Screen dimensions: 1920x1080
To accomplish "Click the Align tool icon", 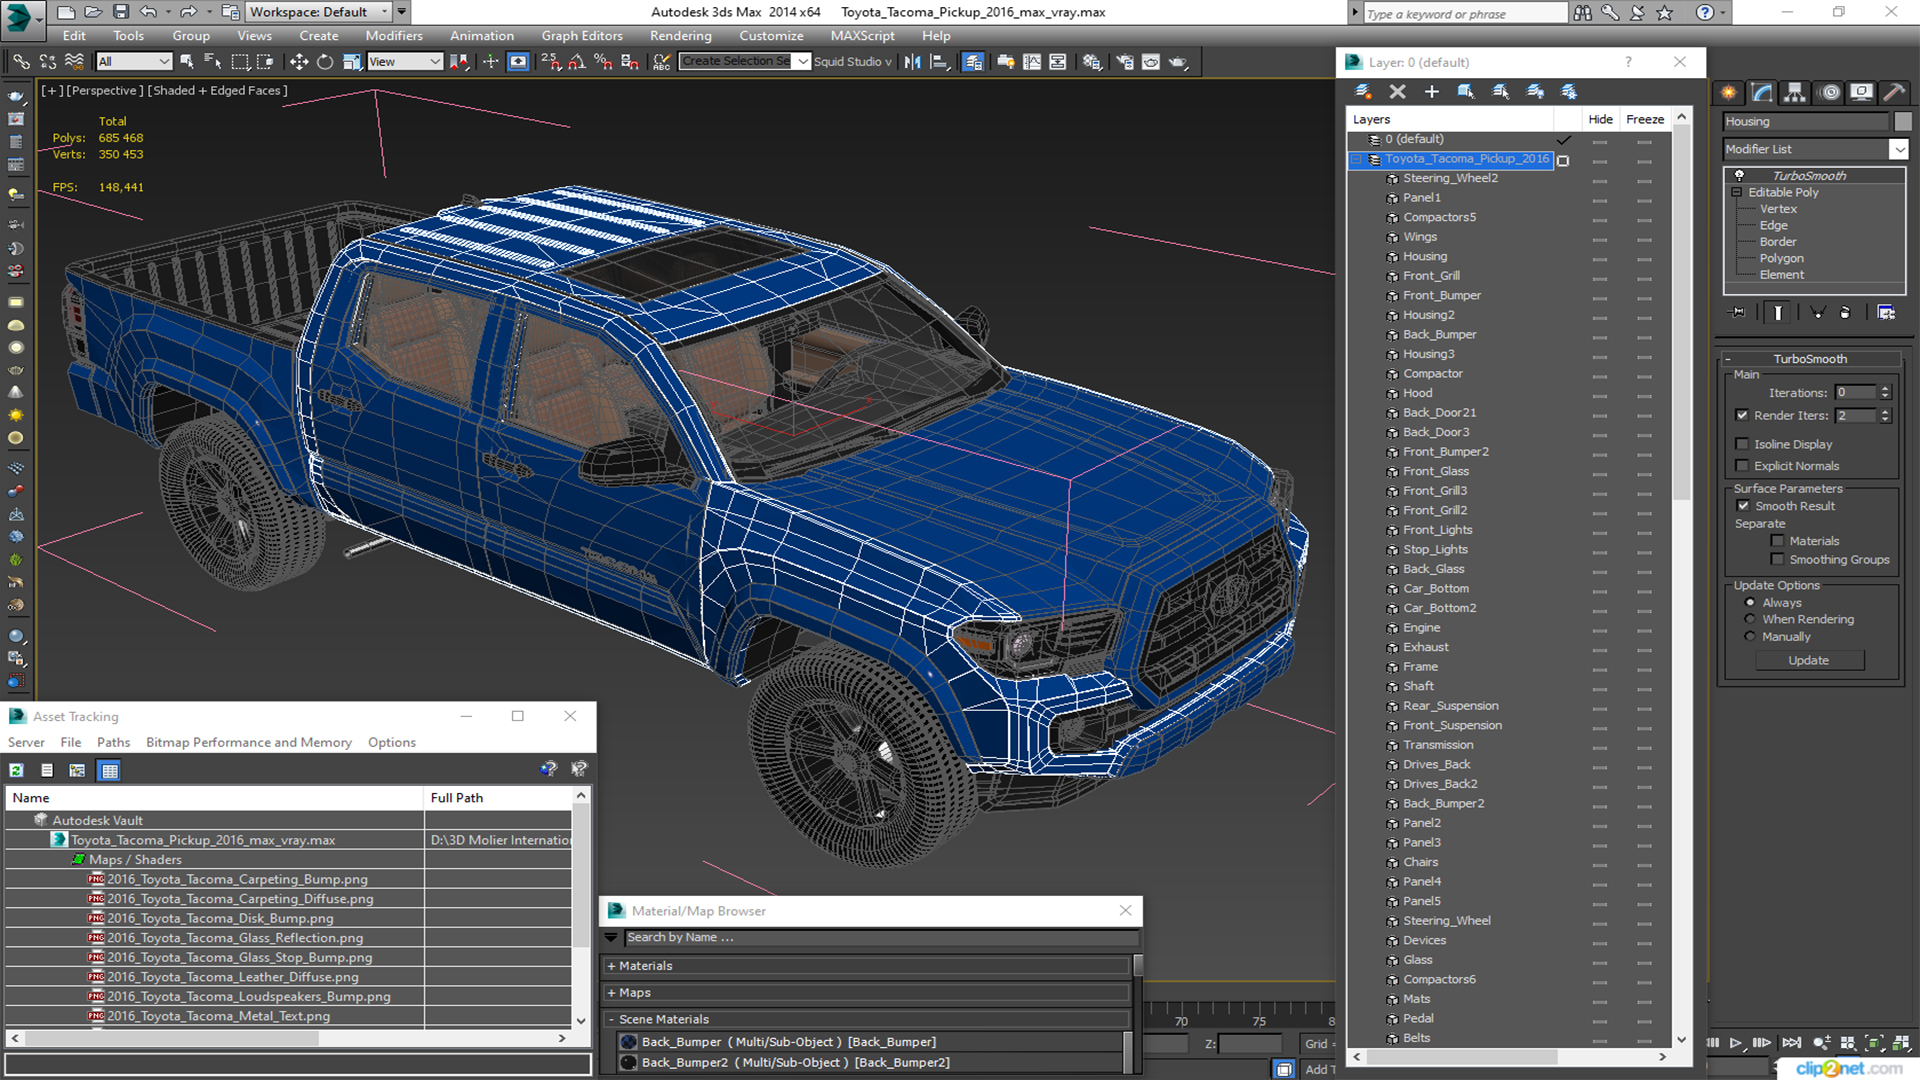I will coord(939,62).
